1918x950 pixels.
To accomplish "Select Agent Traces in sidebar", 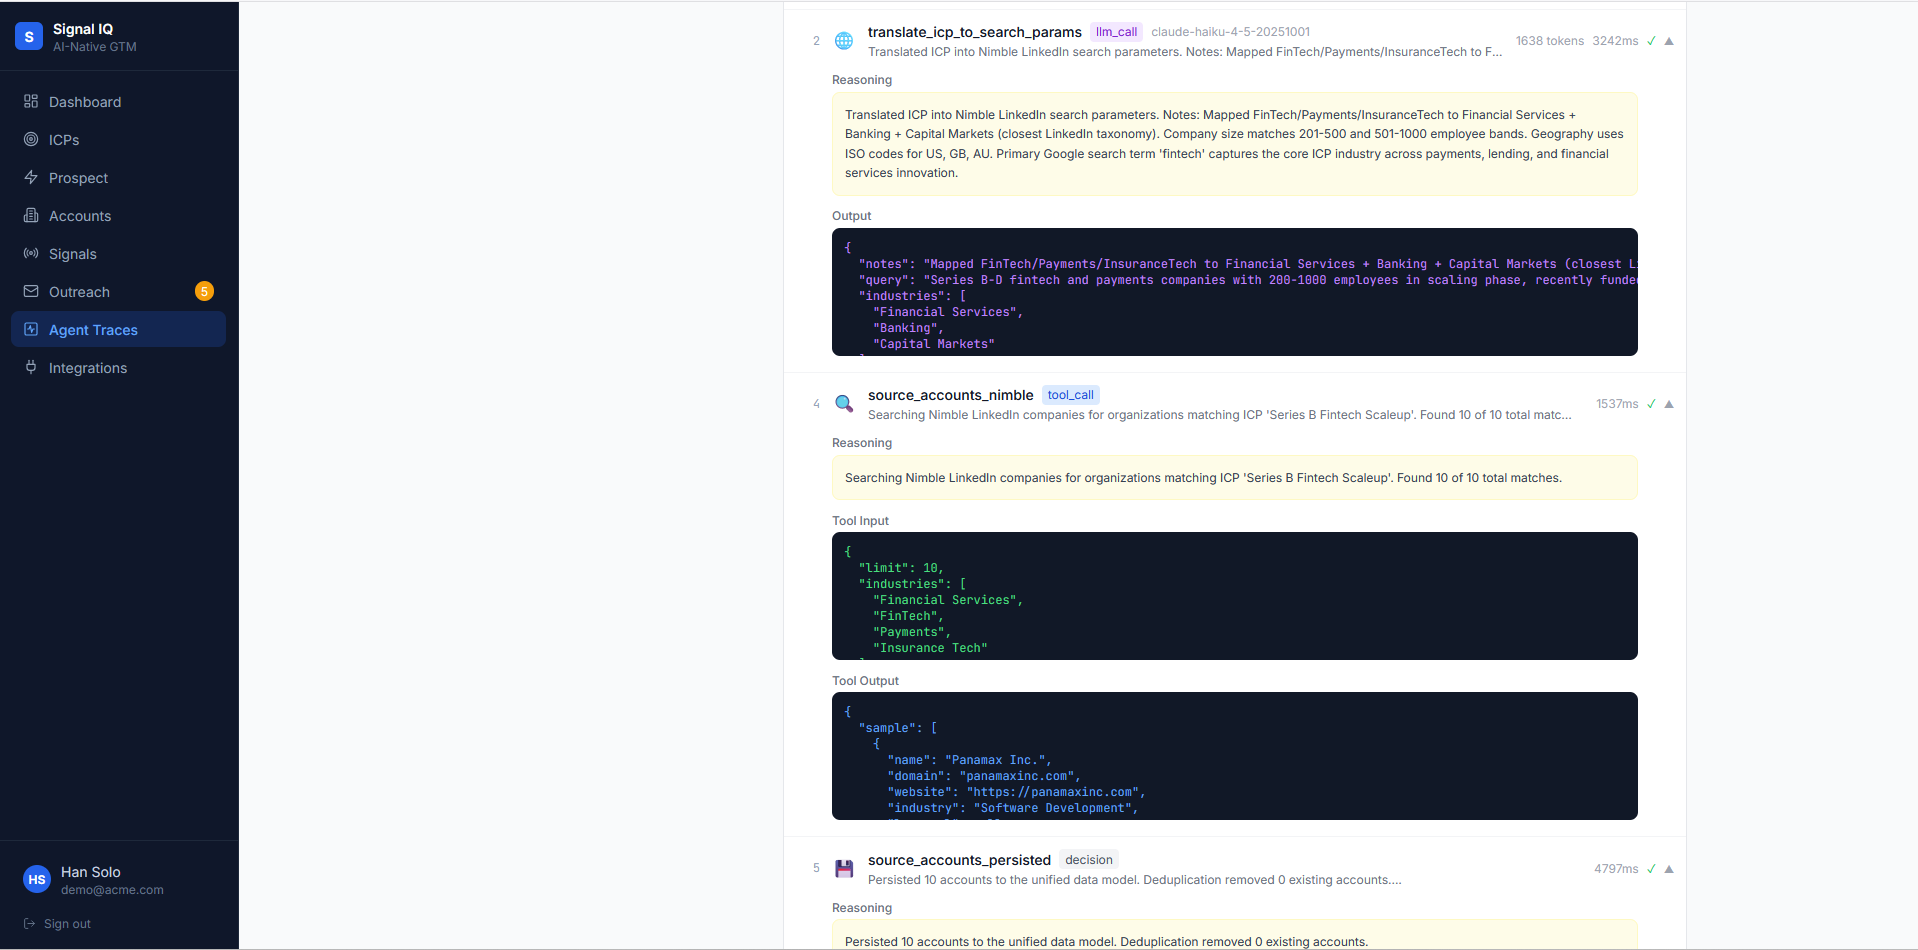I will [x=118, y=329].
